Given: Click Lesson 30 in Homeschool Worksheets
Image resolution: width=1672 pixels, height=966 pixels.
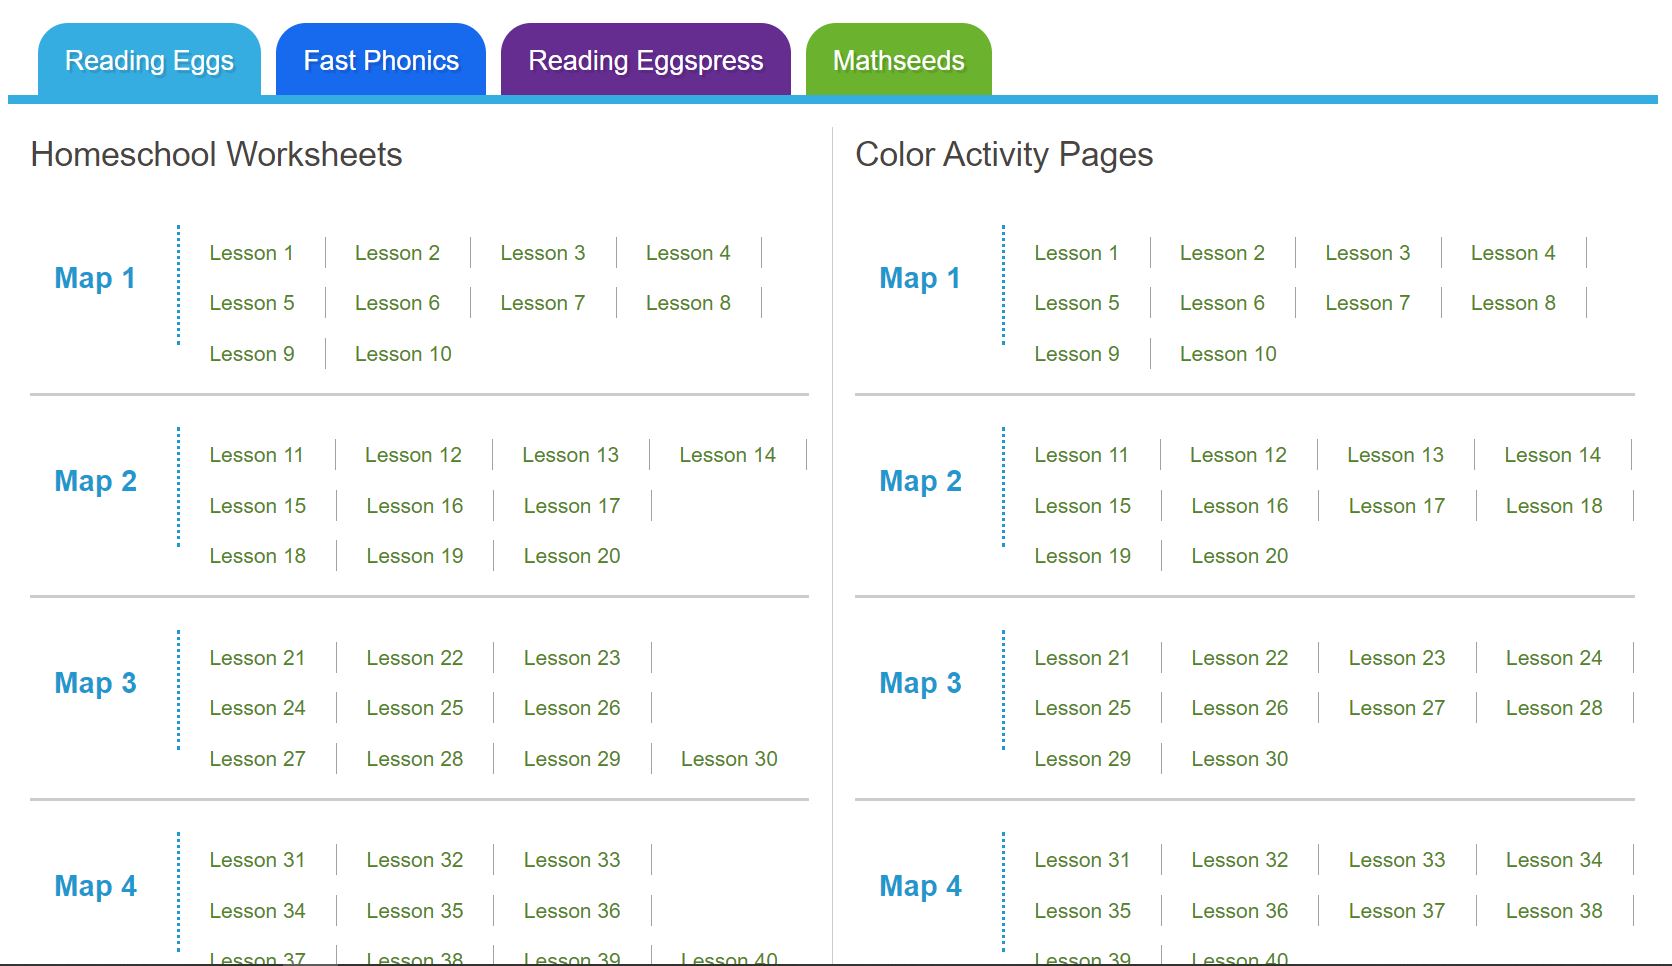Looking at the screenshot, I should pos(728,759).
